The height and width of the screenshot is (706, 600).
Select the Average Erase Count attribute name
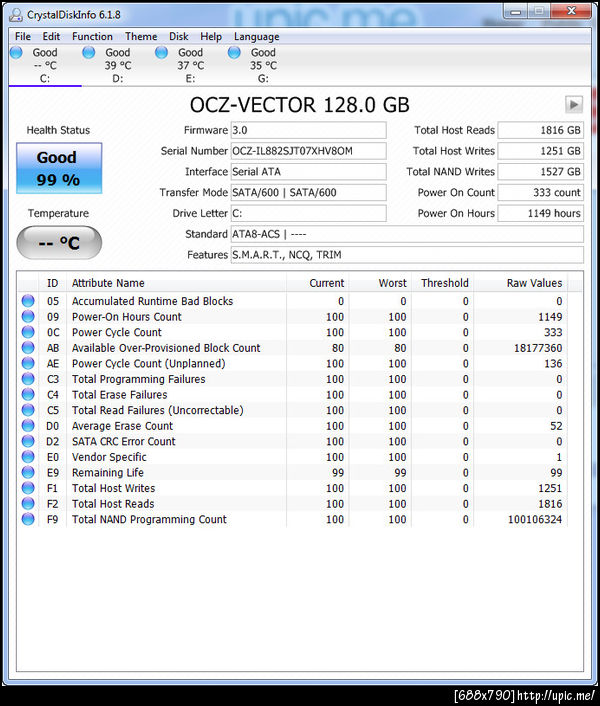(x=122, y=426)
